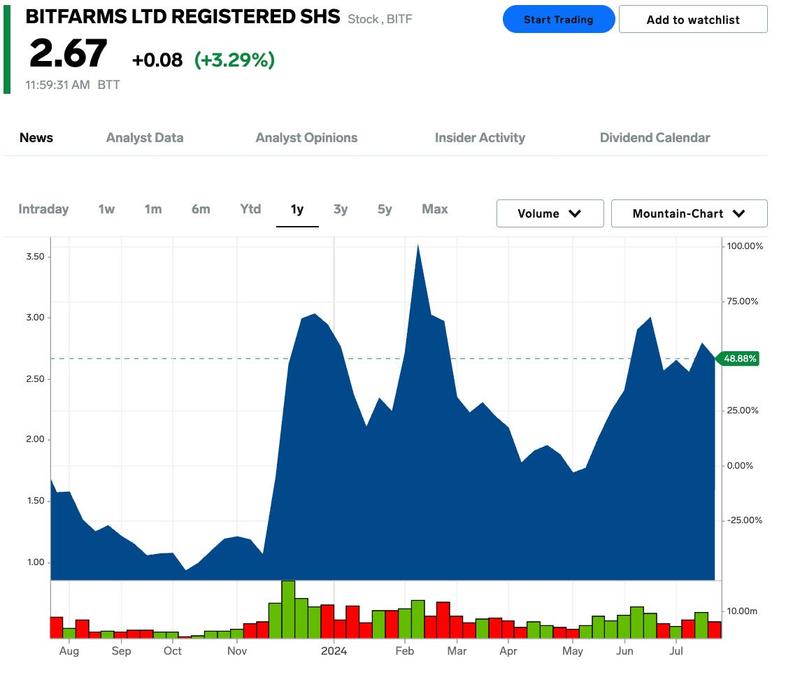Click the 2024 x-axis label
800x673 pixels.
334,651
